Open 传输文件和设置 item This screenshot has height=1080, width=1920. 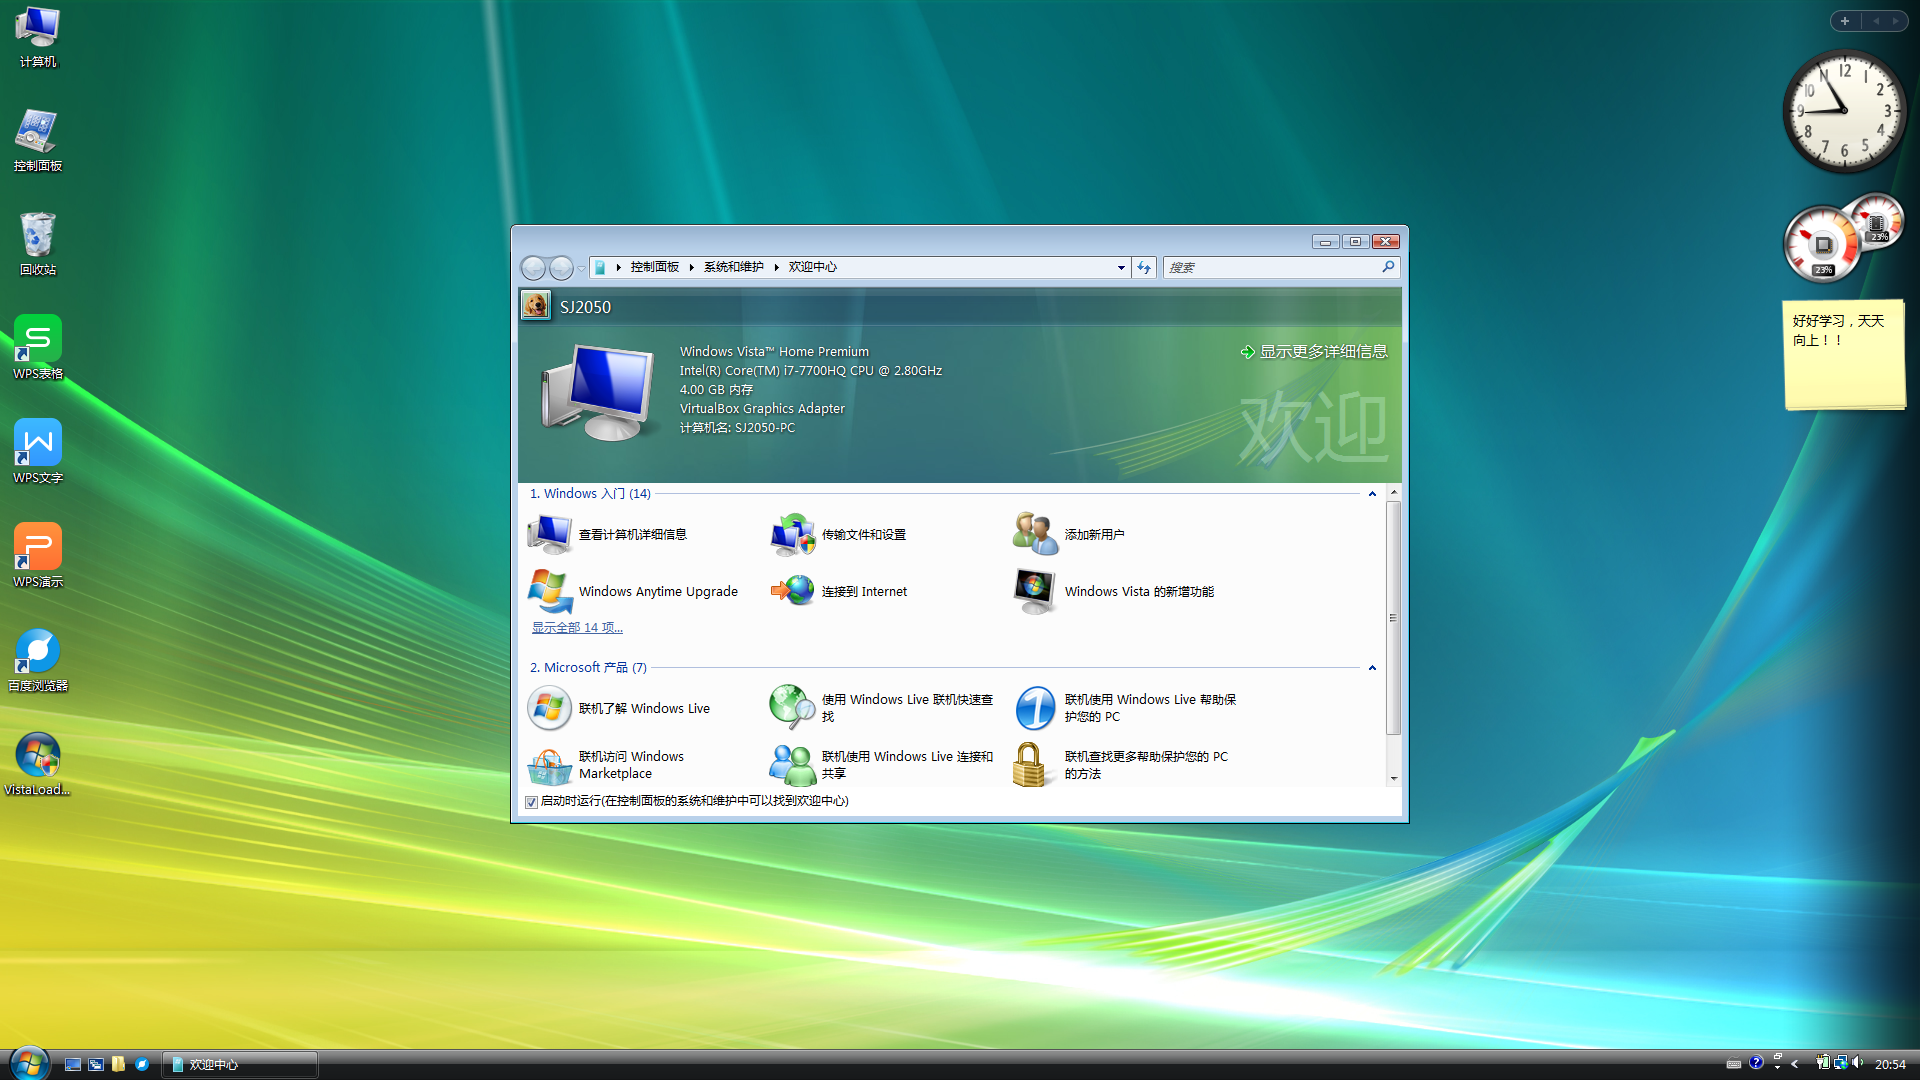click(x=839, y=535)
